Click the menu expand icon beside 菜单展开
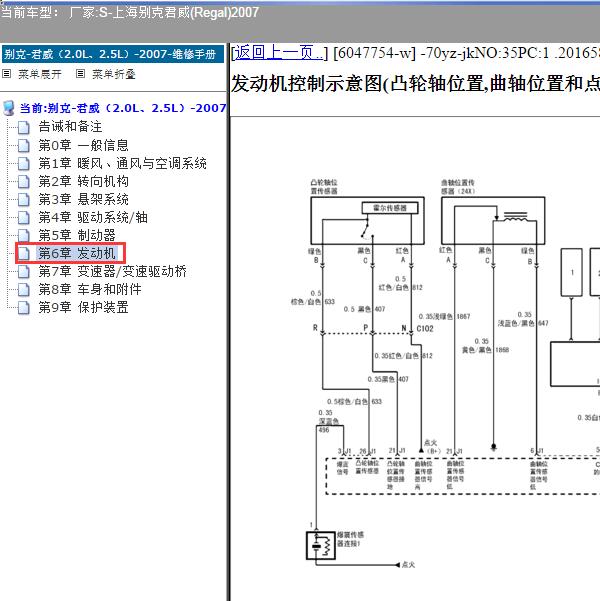The width and height of the screenshot is (600, 601). coord(7,74)
